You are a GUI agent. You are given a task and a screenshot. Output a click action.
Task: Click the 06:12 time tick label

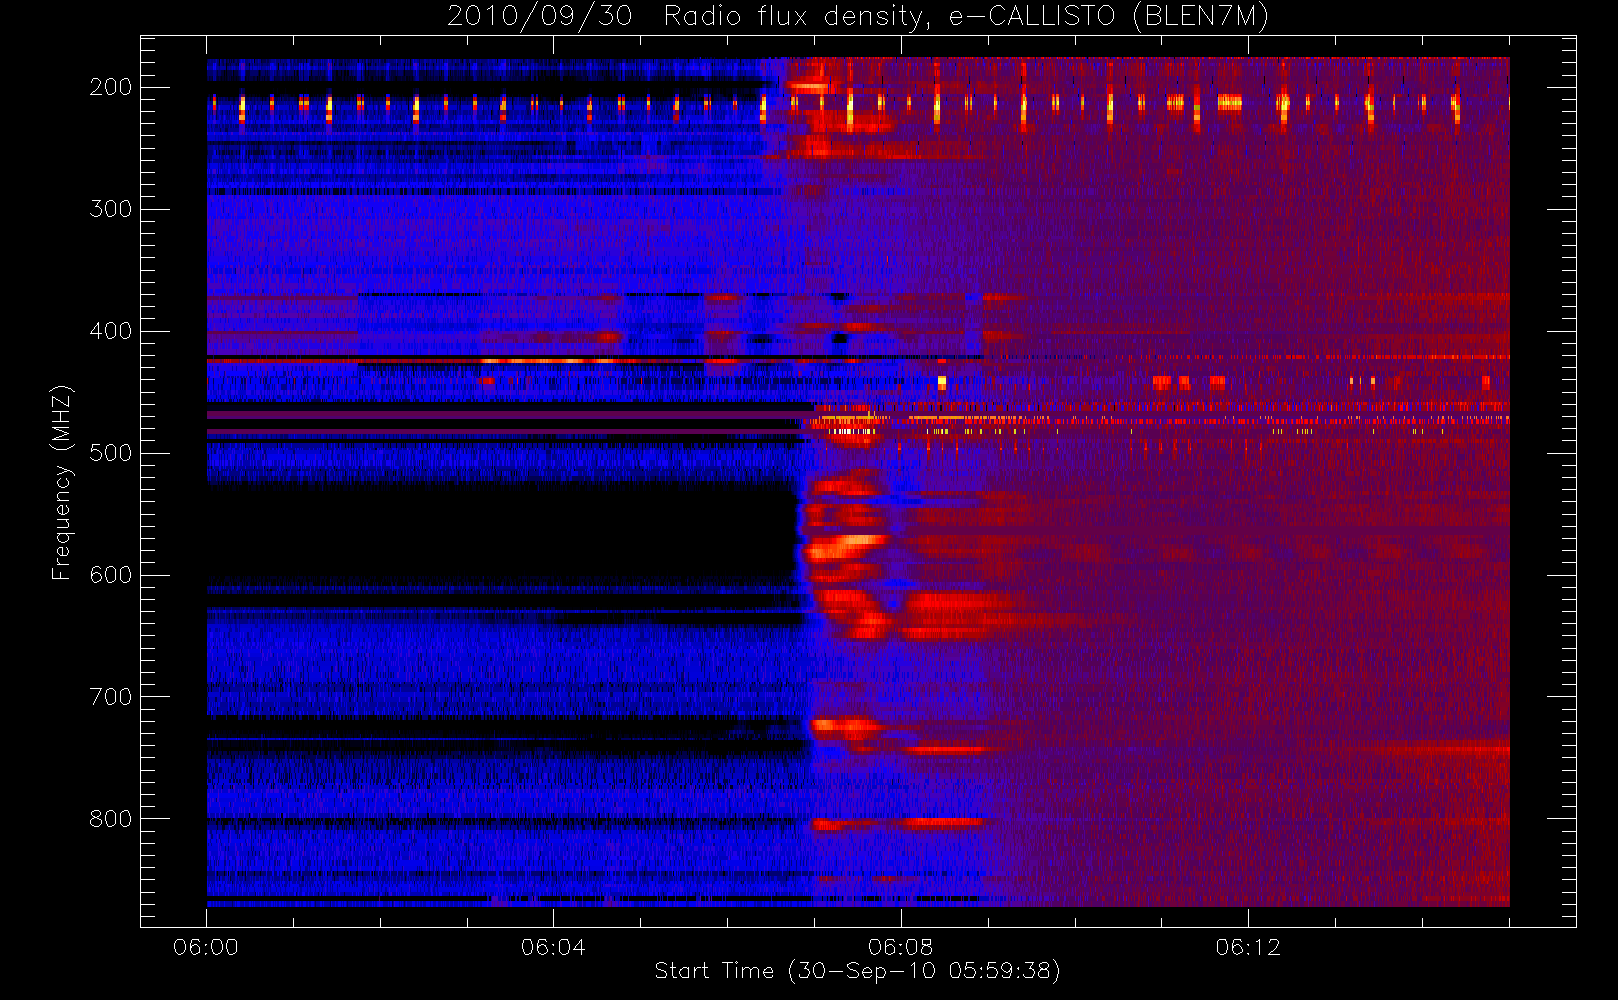click(x=1248, y=947)
